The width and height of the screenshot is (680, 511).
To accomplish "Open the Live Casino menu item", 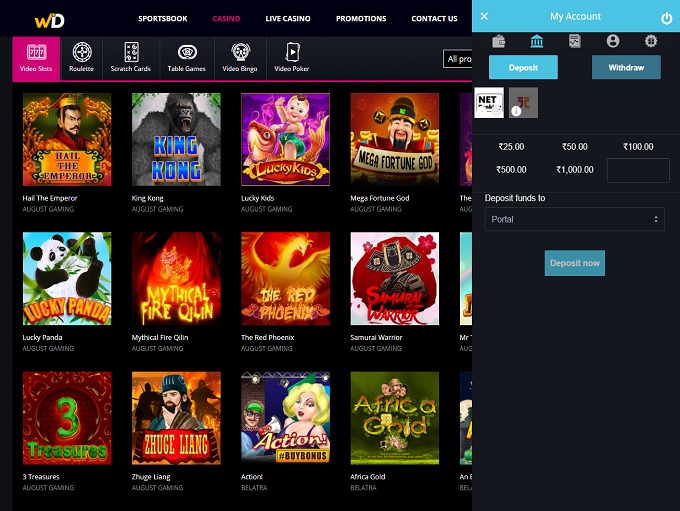I will [x=288, y=18].
